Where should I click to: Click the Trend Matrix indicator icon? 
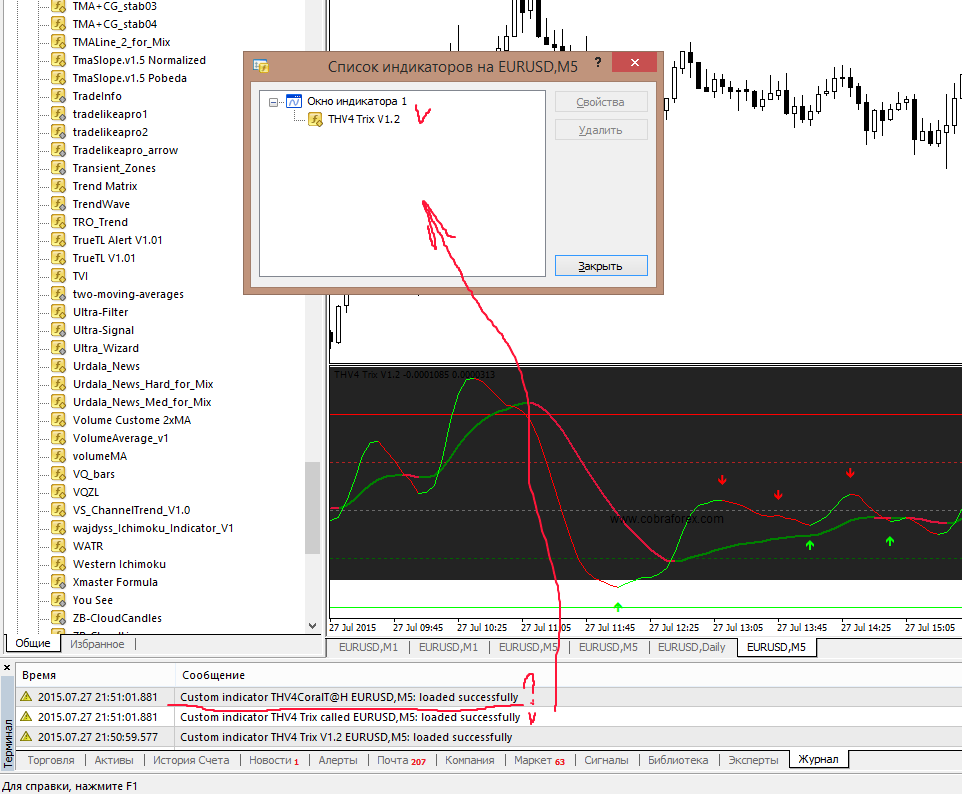(58, 185)
